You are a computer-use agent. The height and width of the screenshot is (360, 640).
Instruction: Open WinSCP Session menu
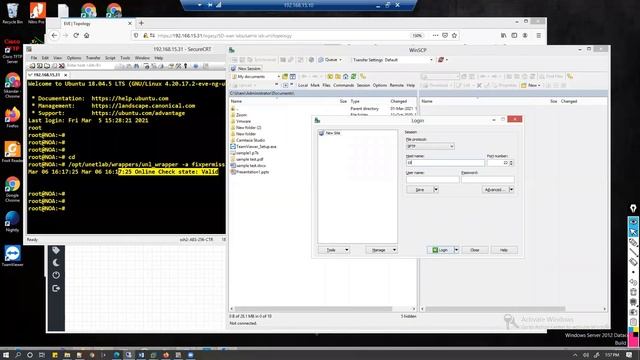tap(363, 85)
